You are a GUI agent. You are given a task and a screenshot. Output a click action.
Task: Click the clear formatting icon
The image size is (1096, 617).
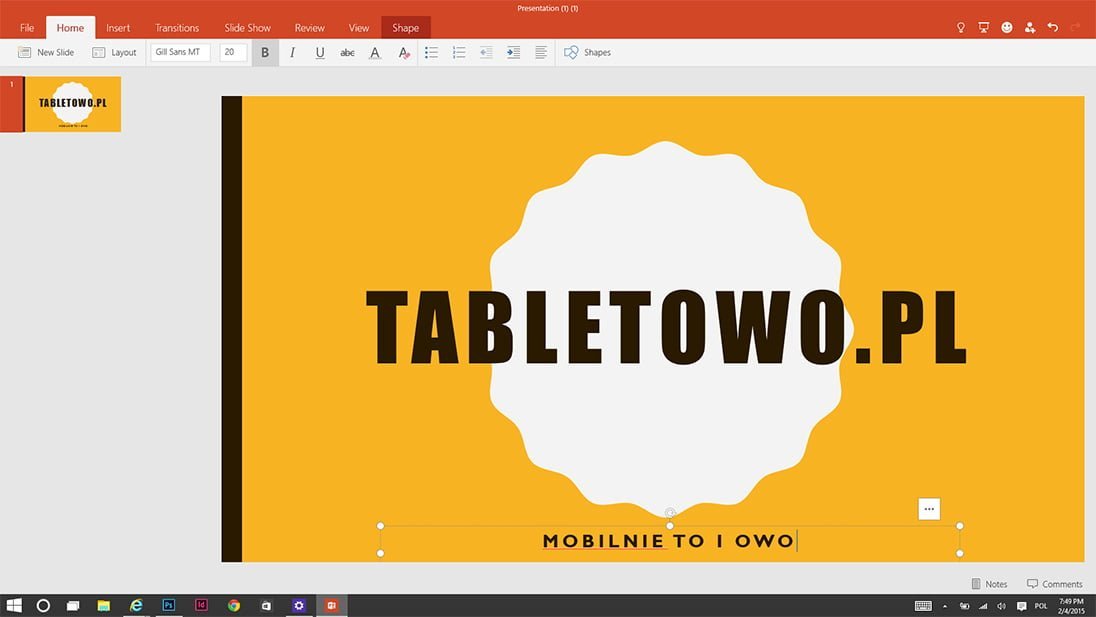403,52
